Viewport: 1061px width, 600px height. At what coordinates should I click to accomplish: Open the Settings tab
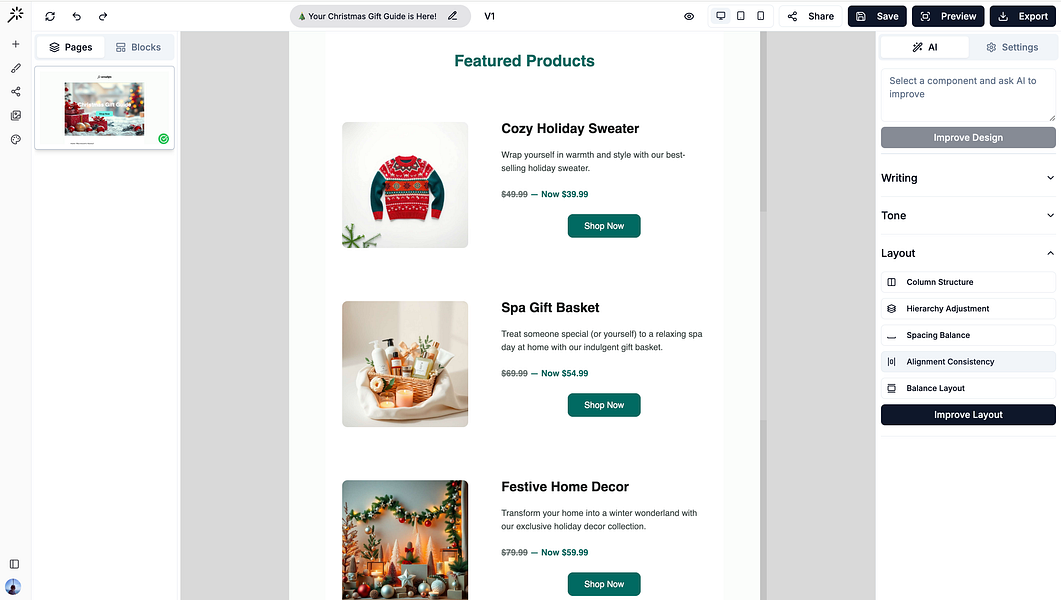[x=1011, y=47]
